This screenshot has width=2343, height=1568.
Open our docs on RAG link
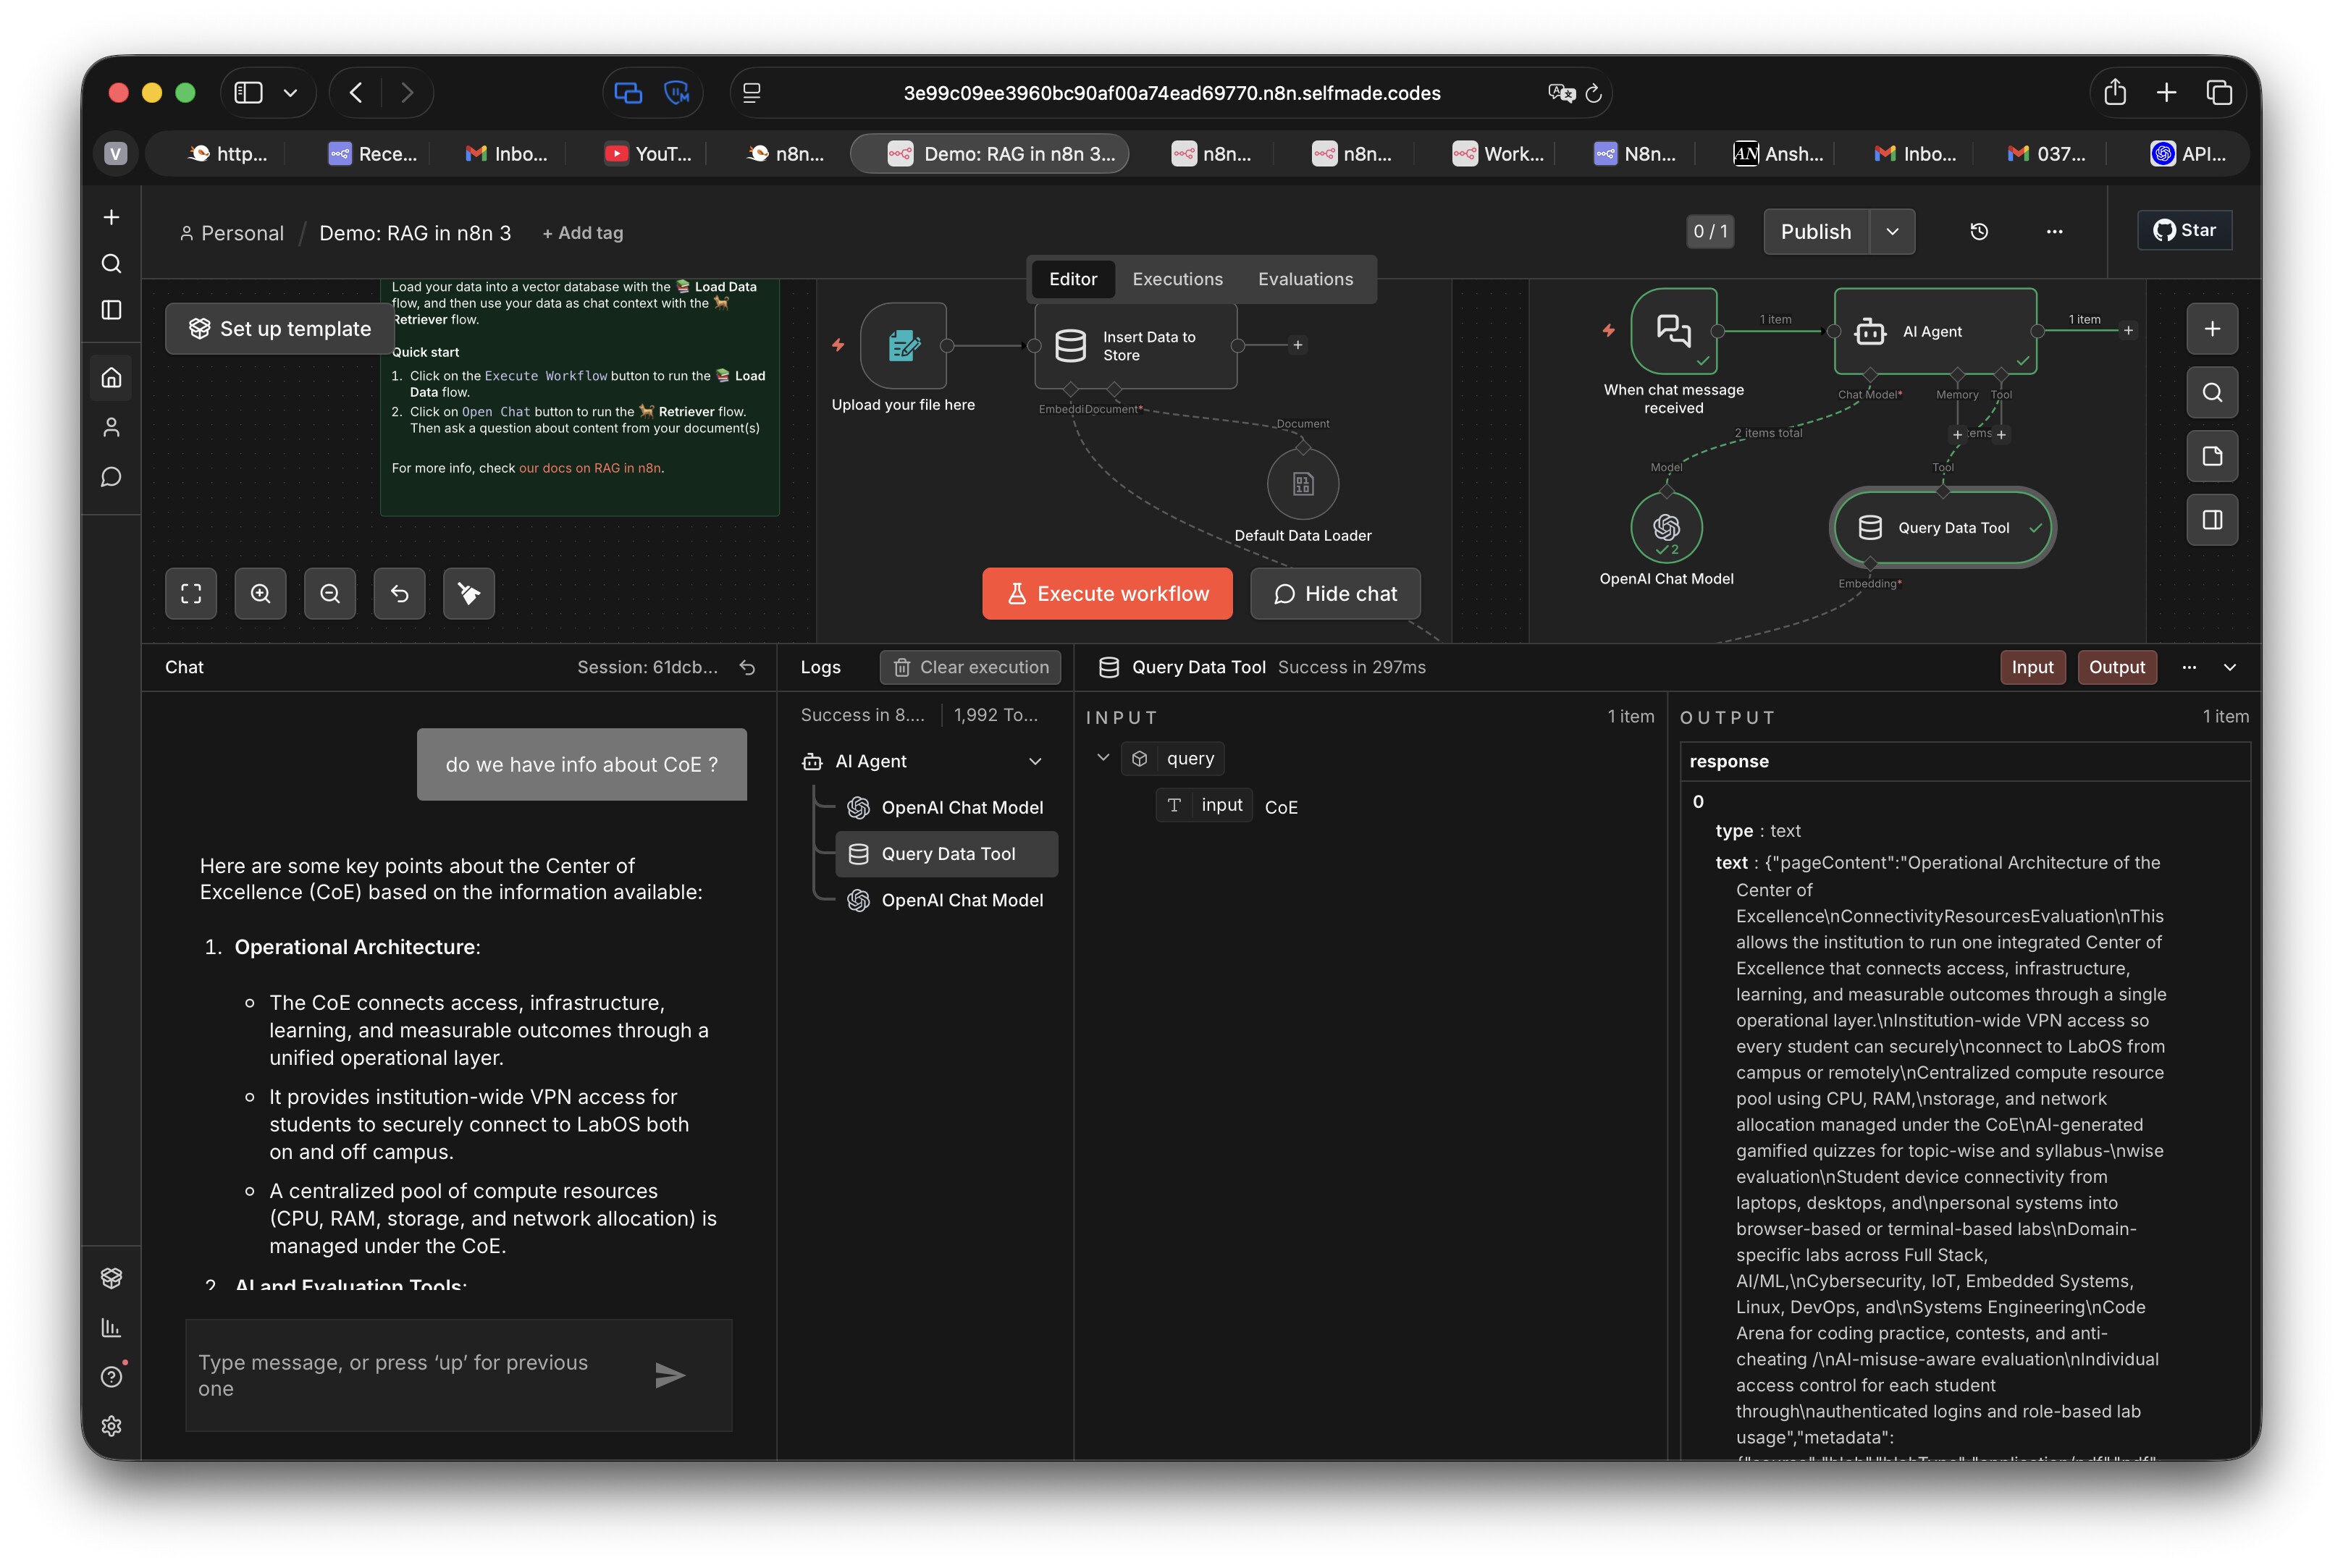tap(589, 468)
